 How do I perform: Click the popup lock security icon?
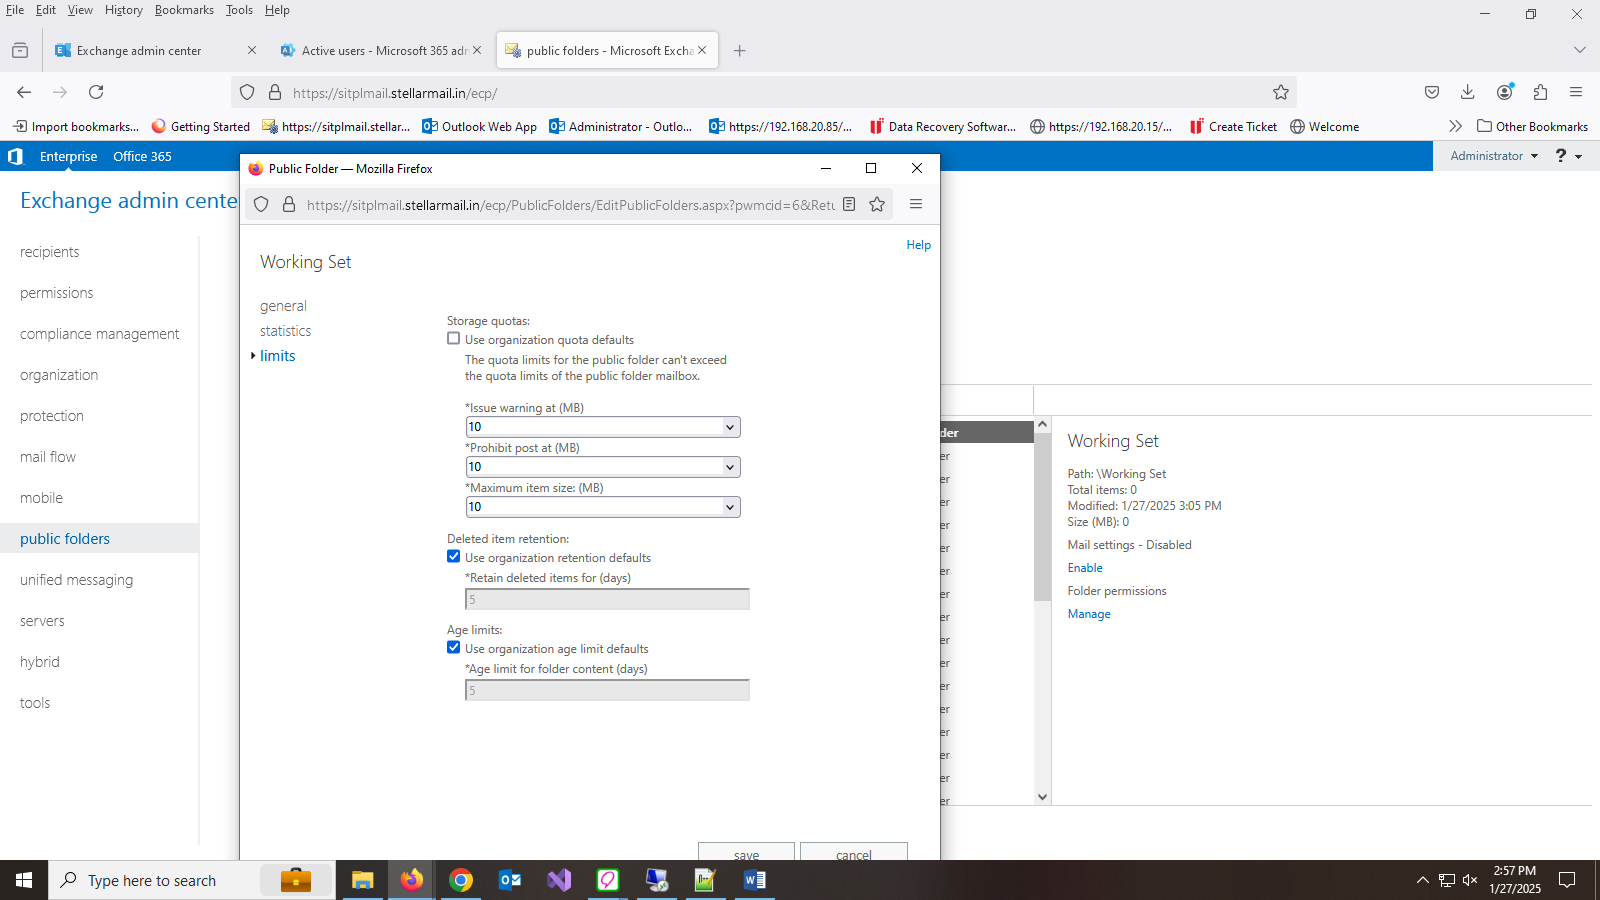(x=289, y=204)
